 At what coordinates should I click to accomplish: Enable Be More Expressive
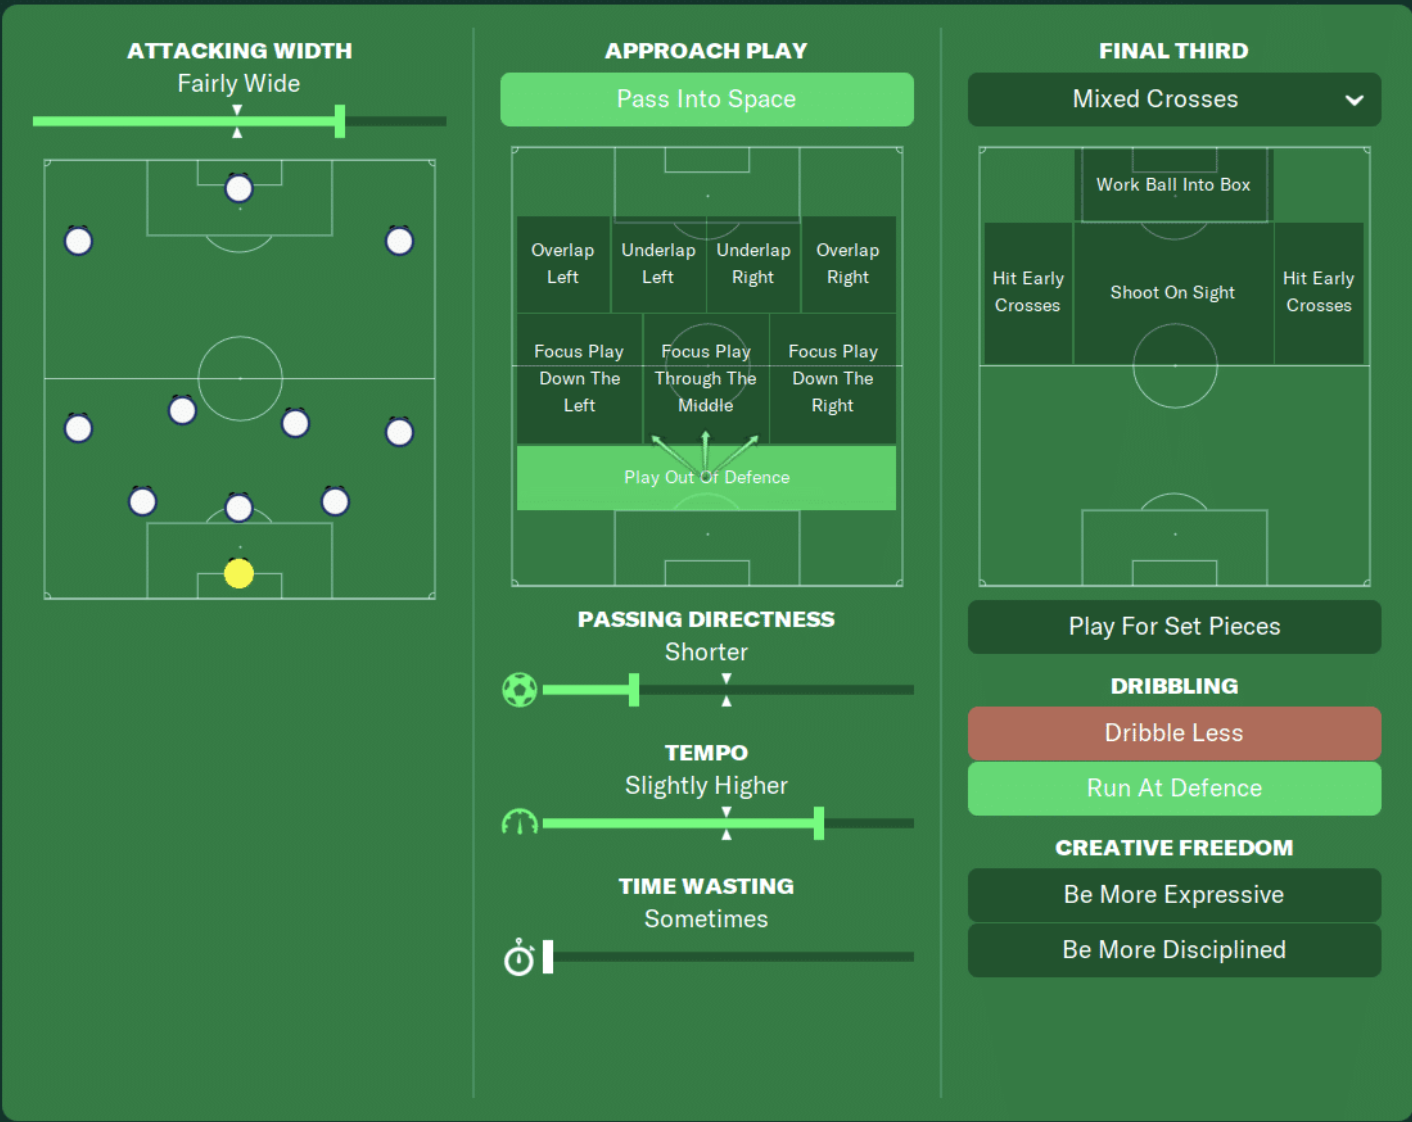pyautogui.click(x=1174, y=895)
